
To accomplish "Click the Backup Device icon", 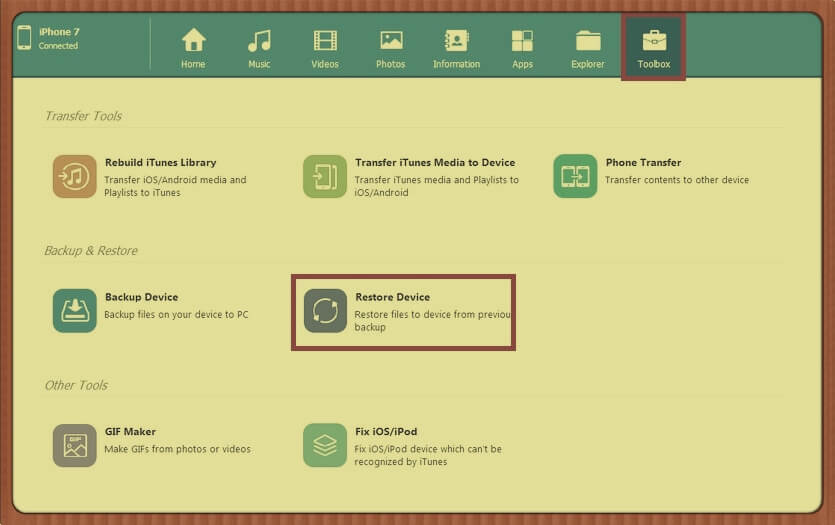I will [x=75, y=311].
